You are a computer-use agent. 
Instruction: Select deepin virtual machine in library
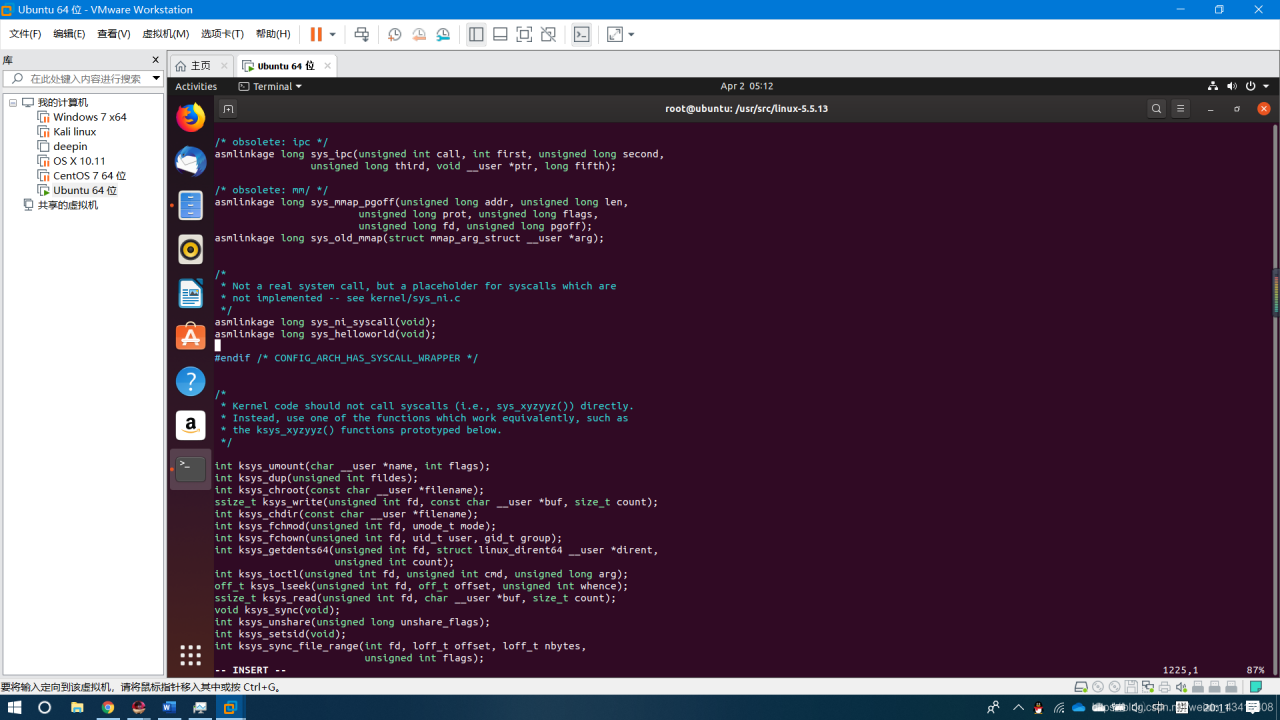pos(70,146)
